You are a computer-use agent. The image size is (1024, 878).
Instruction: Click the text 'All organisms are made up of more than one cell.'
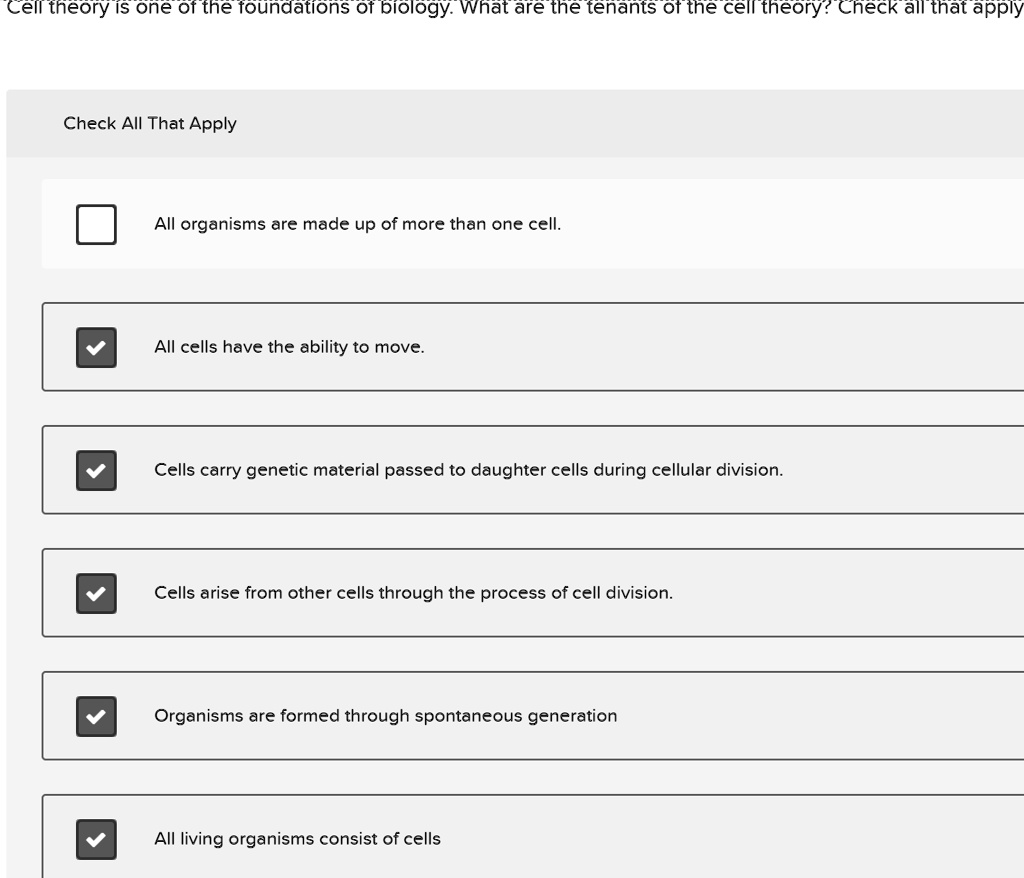click(357, 224)
